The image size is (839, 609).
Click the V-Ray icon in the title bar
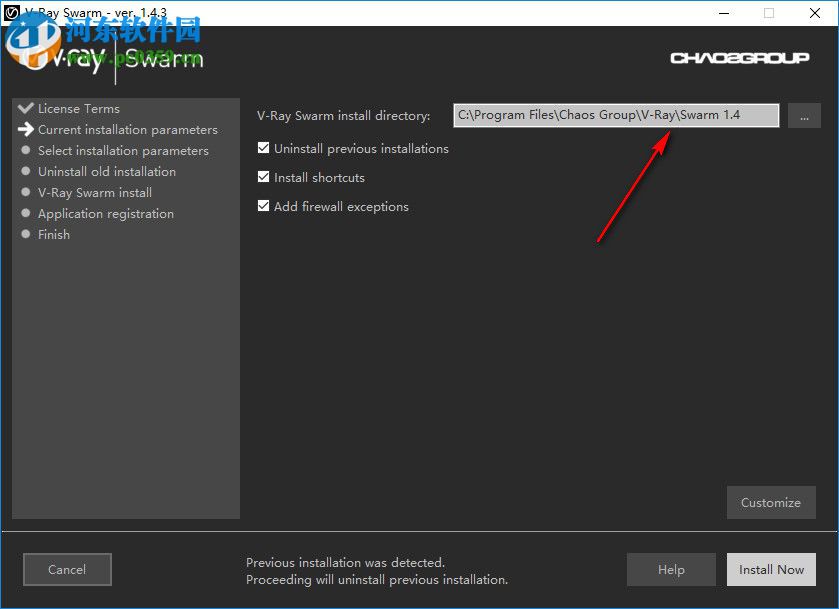click(10, 12)
